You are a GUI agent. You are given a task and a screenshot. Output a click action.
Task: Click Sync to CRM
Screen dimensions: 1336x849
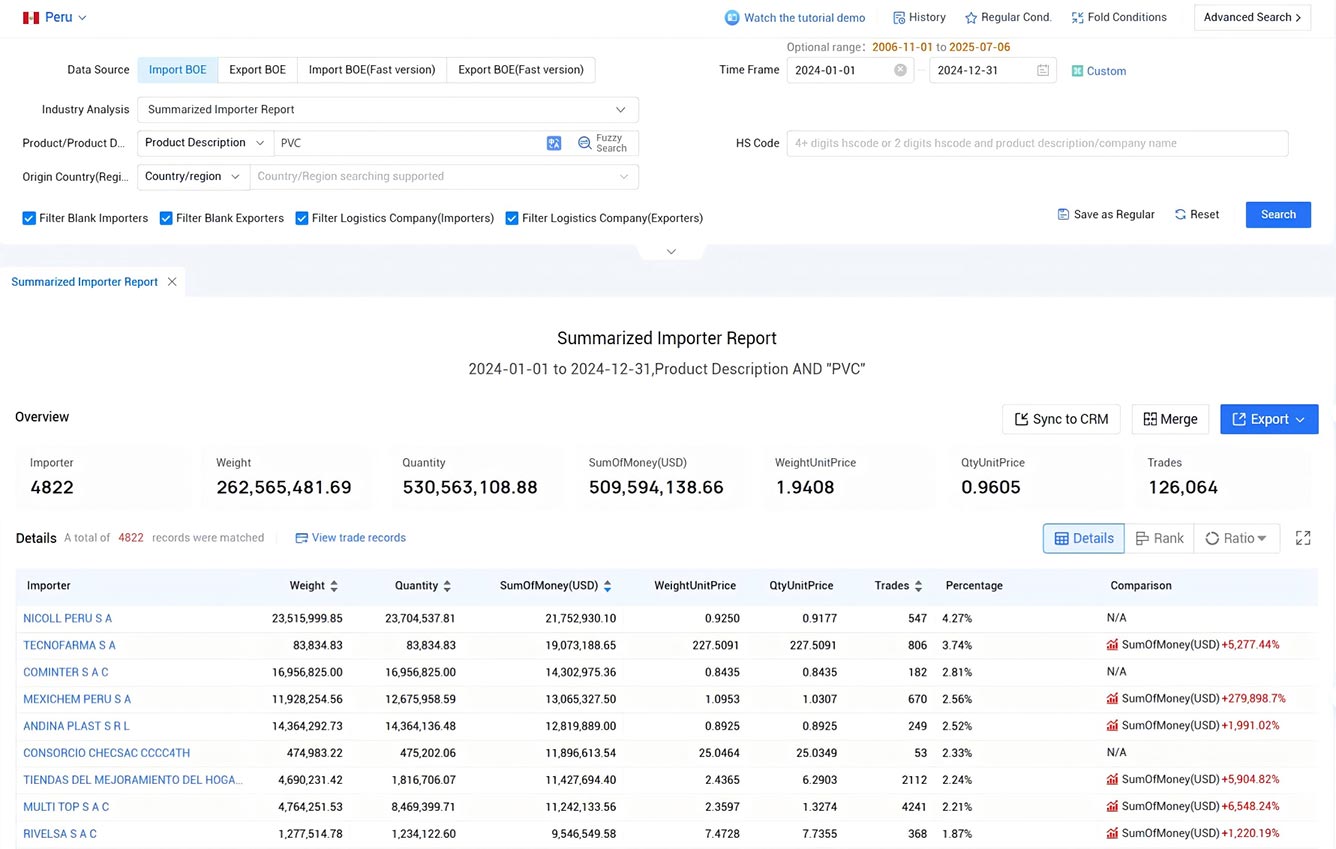1061,419
